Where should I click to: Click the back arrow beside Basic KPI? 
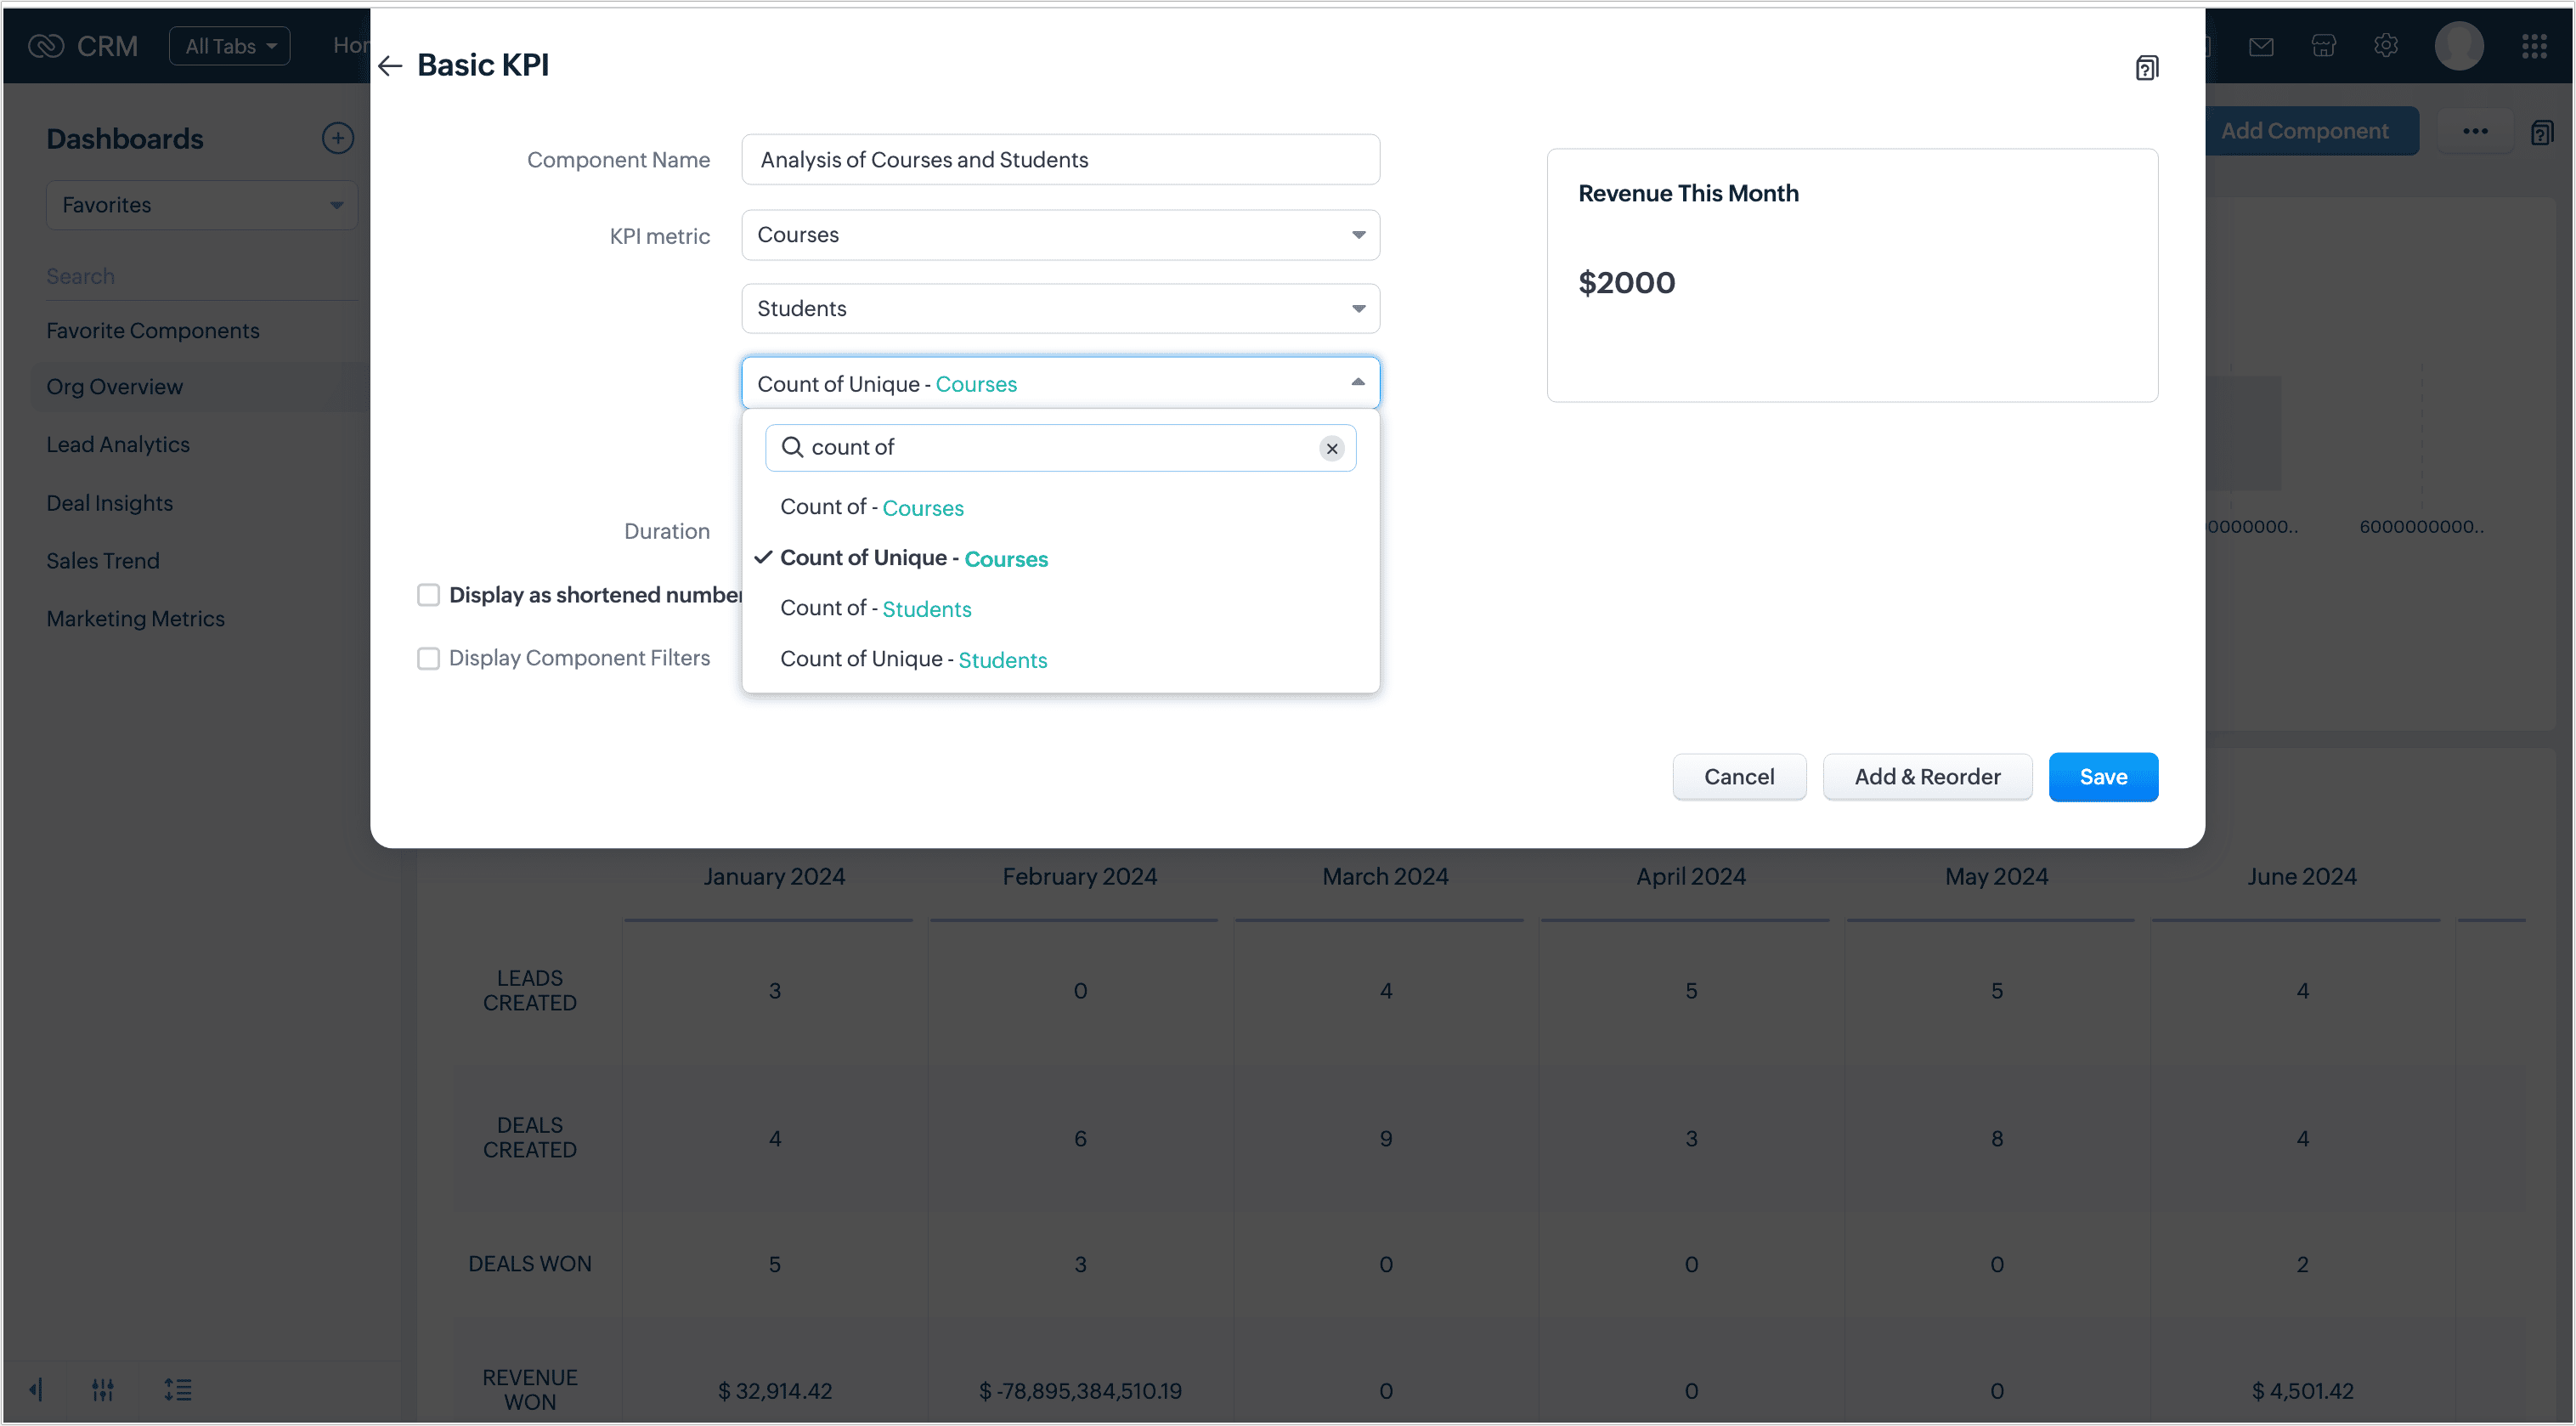click(x=390, y=66)
